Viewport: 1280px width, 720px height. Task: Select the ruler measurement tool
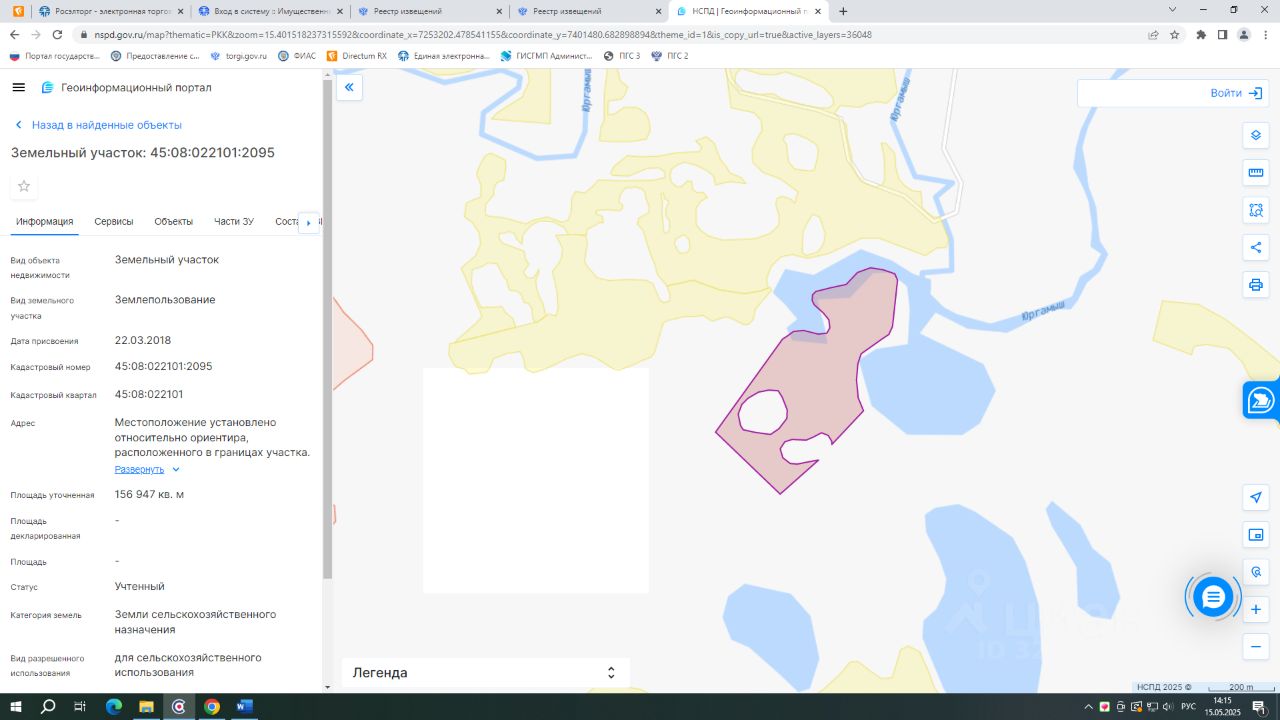[x=1256, y=172]
